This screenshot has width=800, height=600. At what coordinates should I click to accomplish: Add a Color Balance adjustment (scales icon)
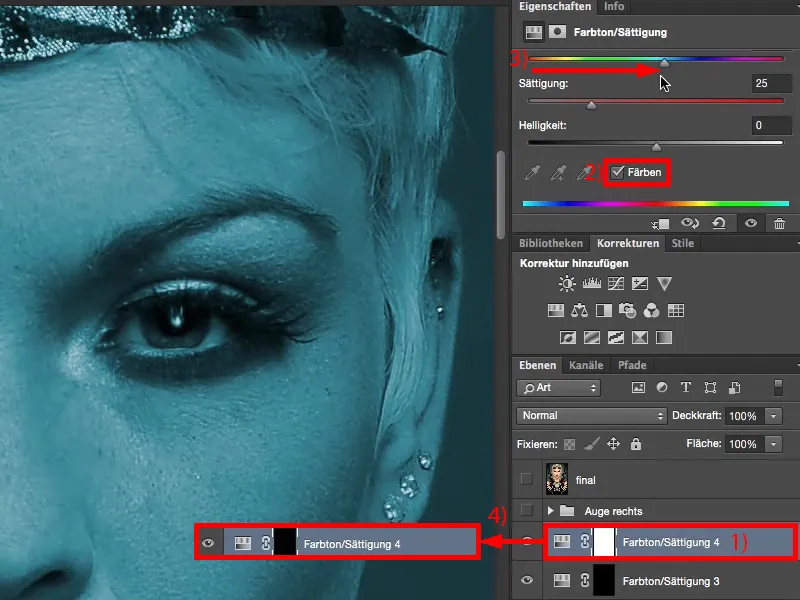pos(580,310)
